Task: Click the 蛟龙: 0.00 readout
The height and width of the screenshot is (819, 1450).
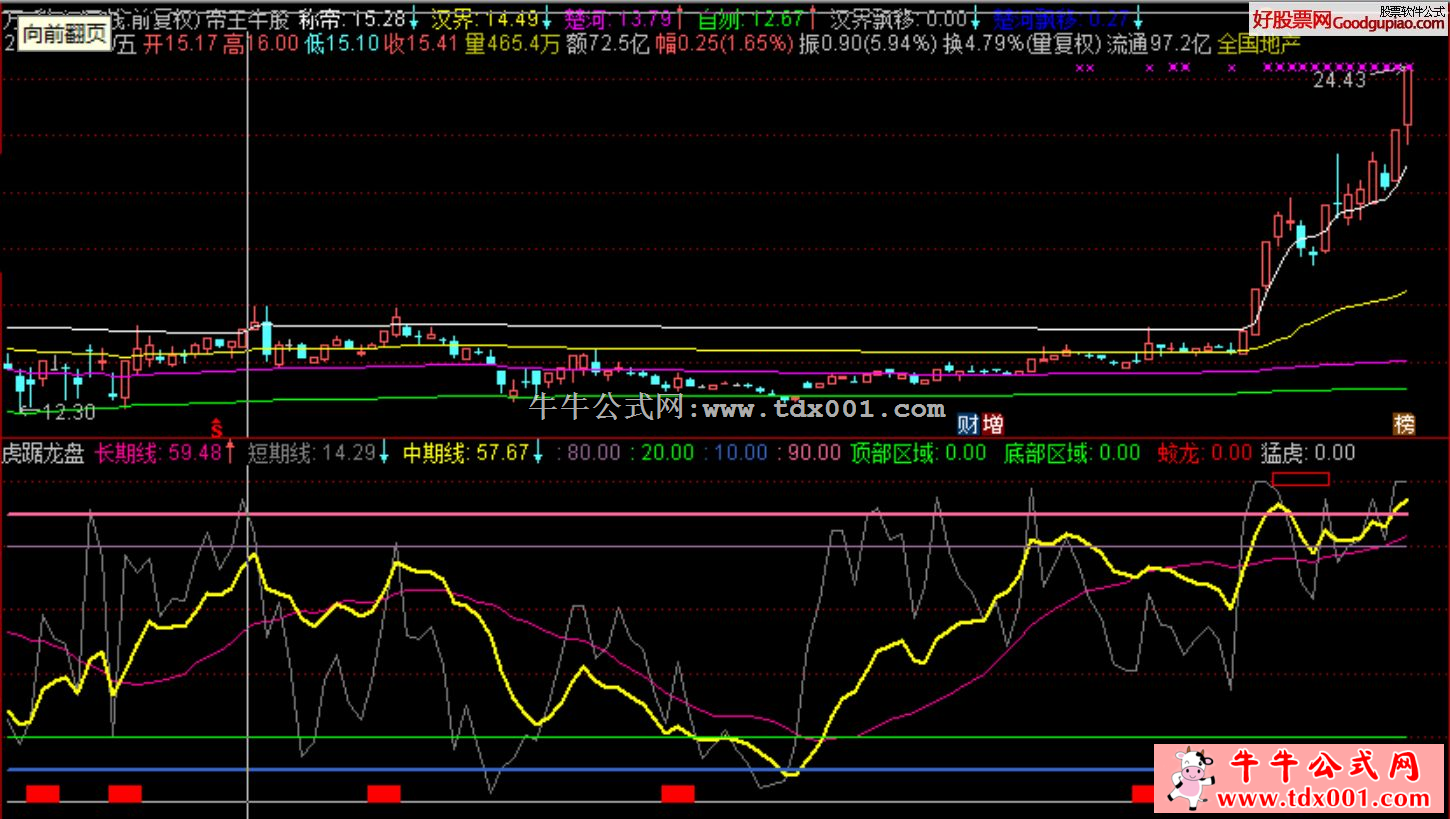Action: coord(1204,453)
